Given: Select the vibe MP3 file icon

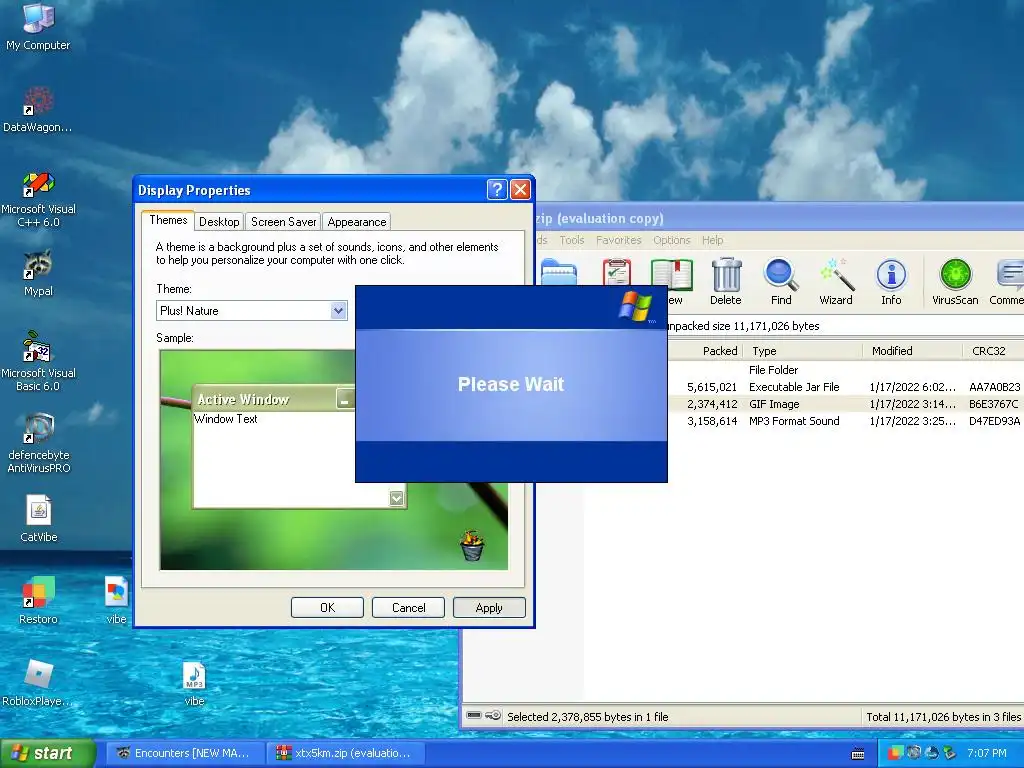Looking at the screenshot, I should click(194, 683).
